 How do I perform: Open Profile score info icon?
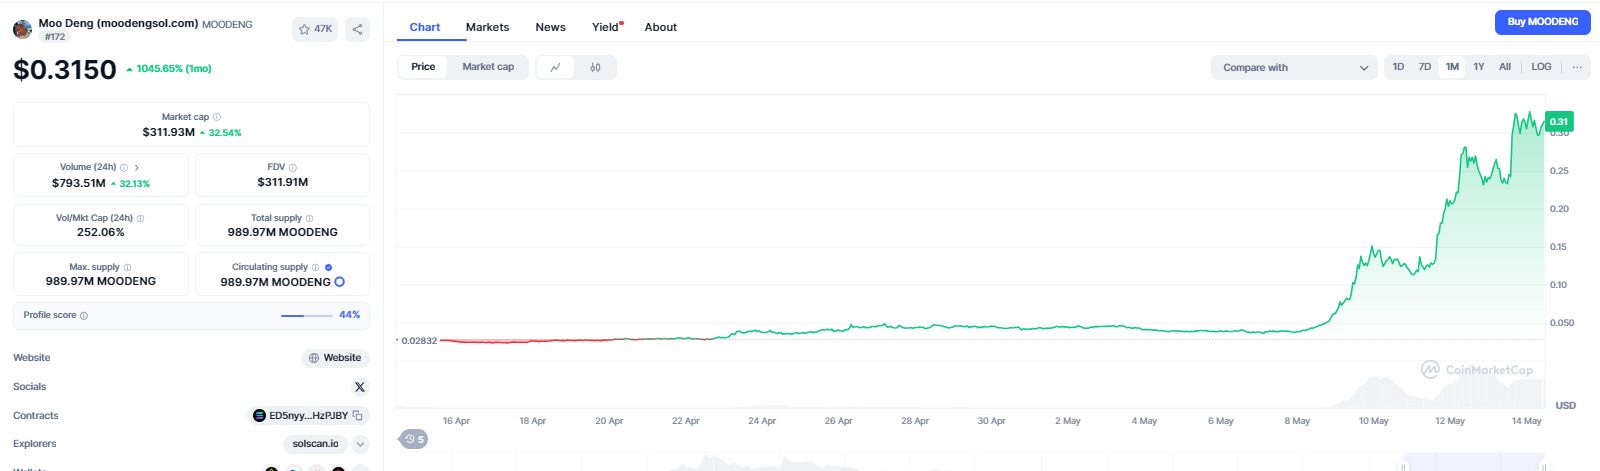(x=84, y=315)
